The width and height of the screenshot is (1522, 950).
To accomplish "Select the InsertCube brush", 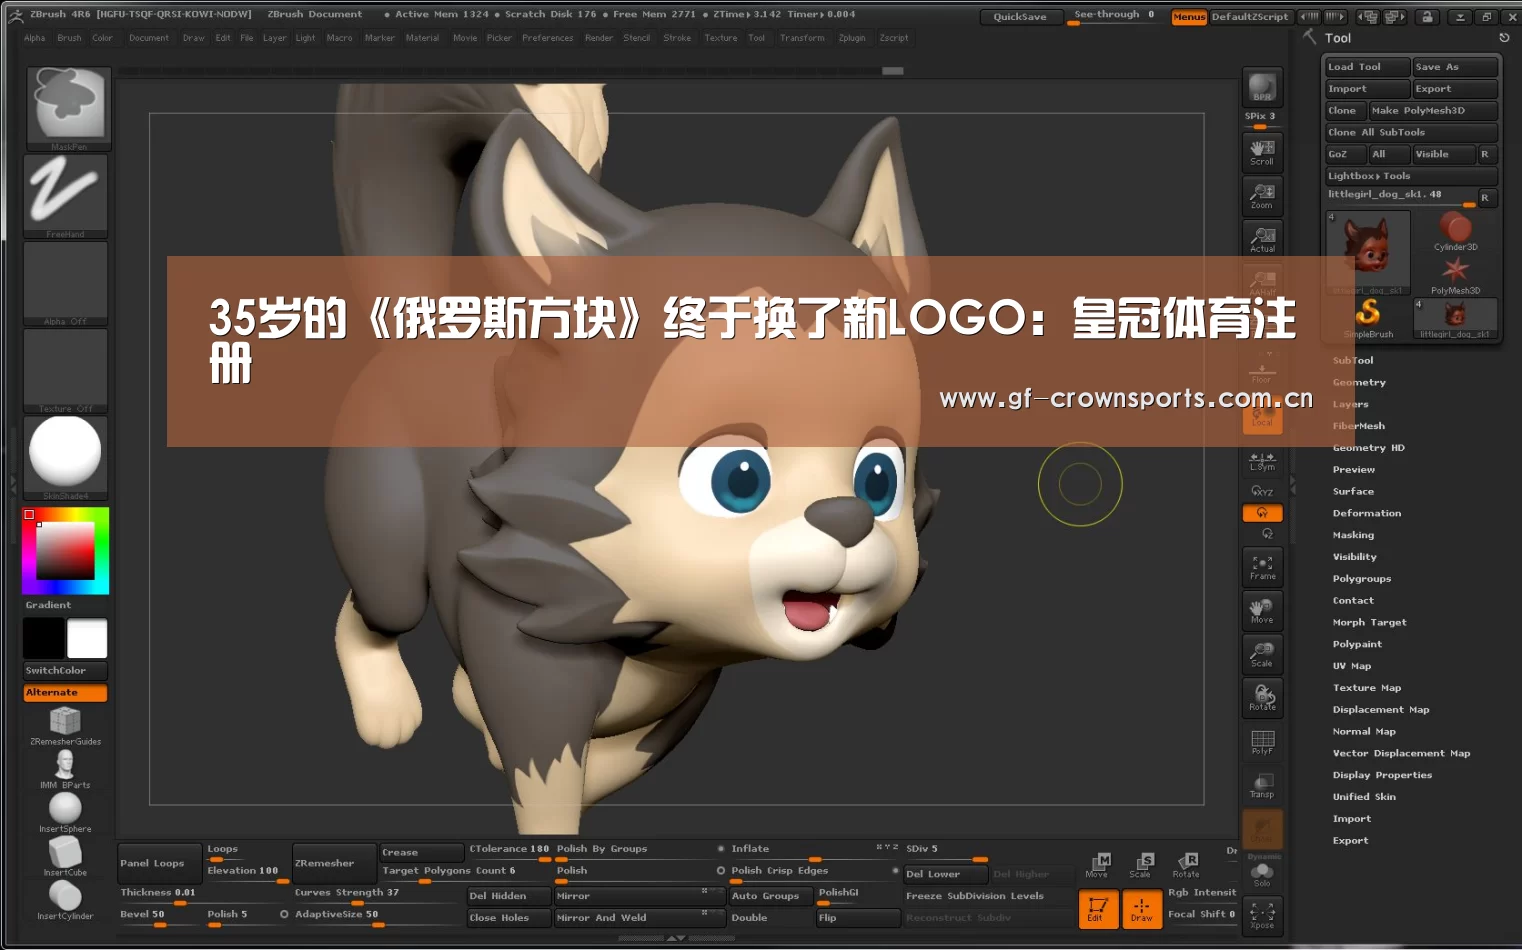I will (x=65, y=856).
